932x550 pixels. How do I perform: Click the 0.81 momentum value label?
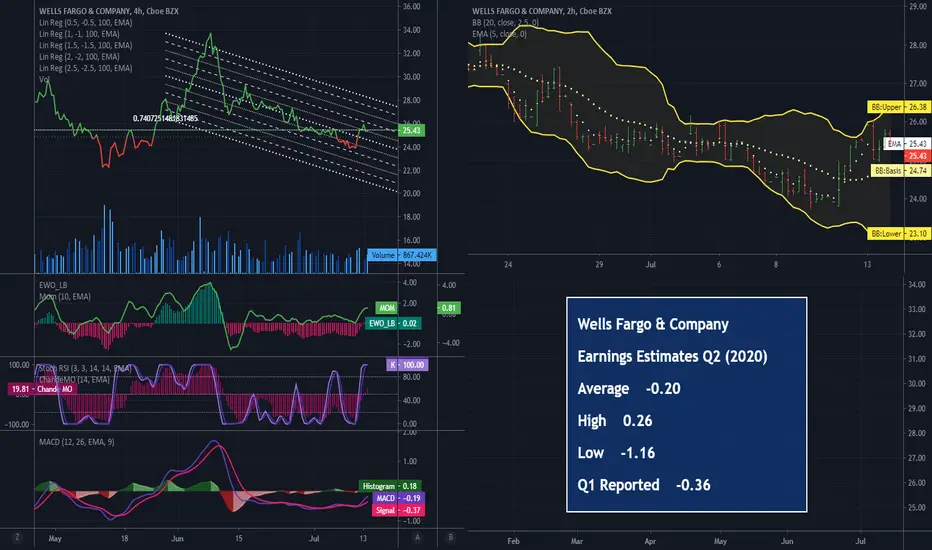pos(449,308)
